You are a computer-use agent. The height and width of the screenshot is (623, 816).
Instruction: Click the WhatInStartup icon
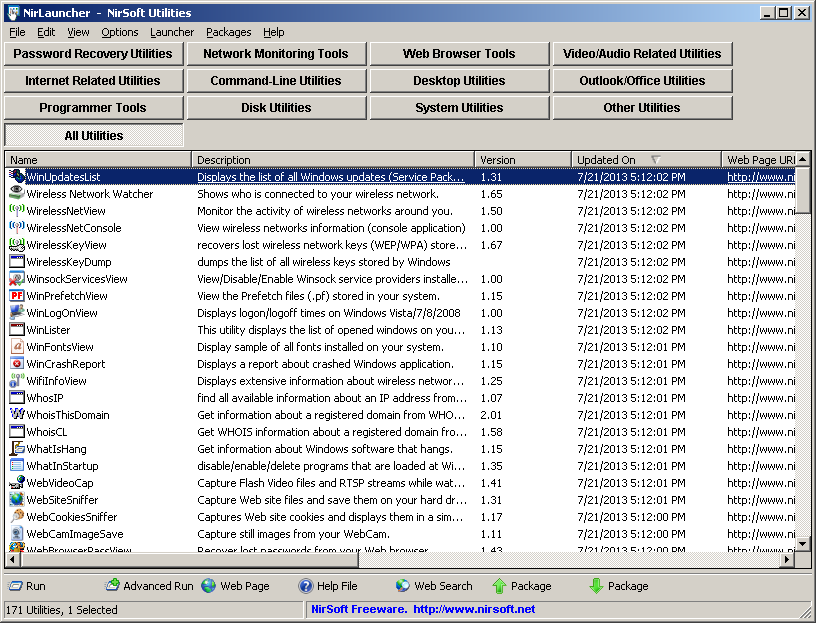pyautogui.click(x=17, y=466)
